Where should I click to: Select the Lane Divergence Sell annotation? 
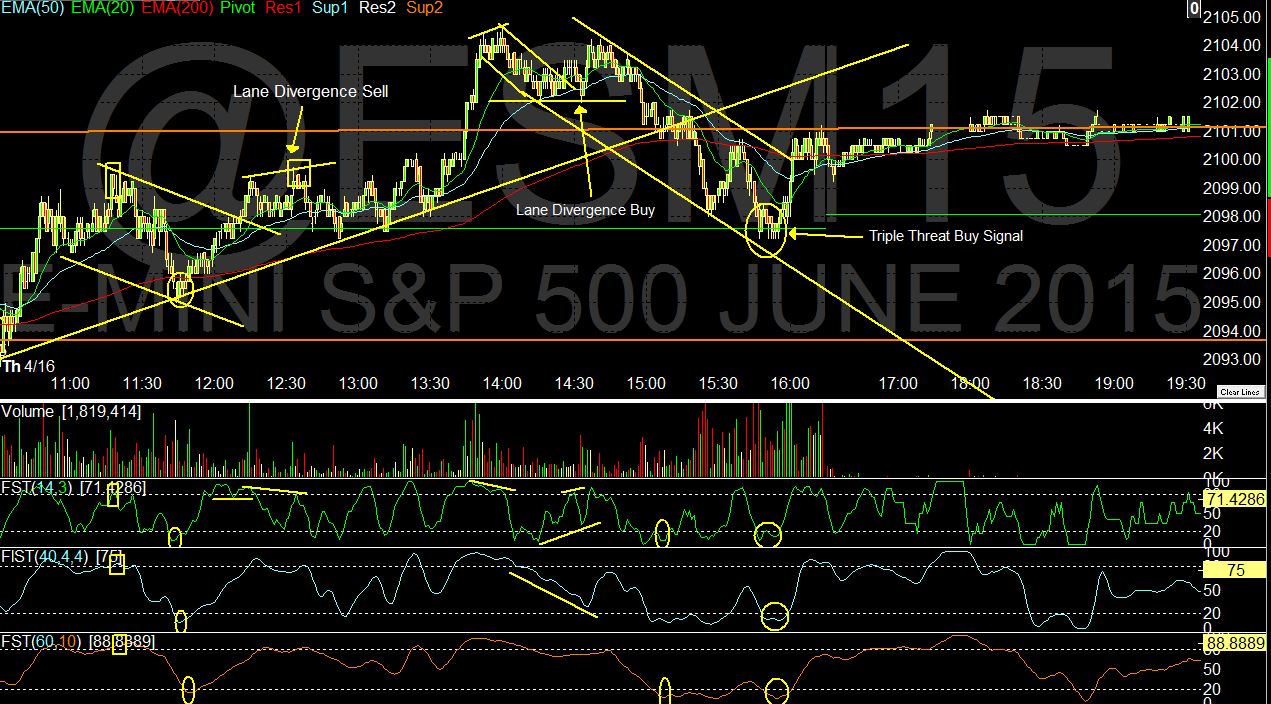click(310, 91)
